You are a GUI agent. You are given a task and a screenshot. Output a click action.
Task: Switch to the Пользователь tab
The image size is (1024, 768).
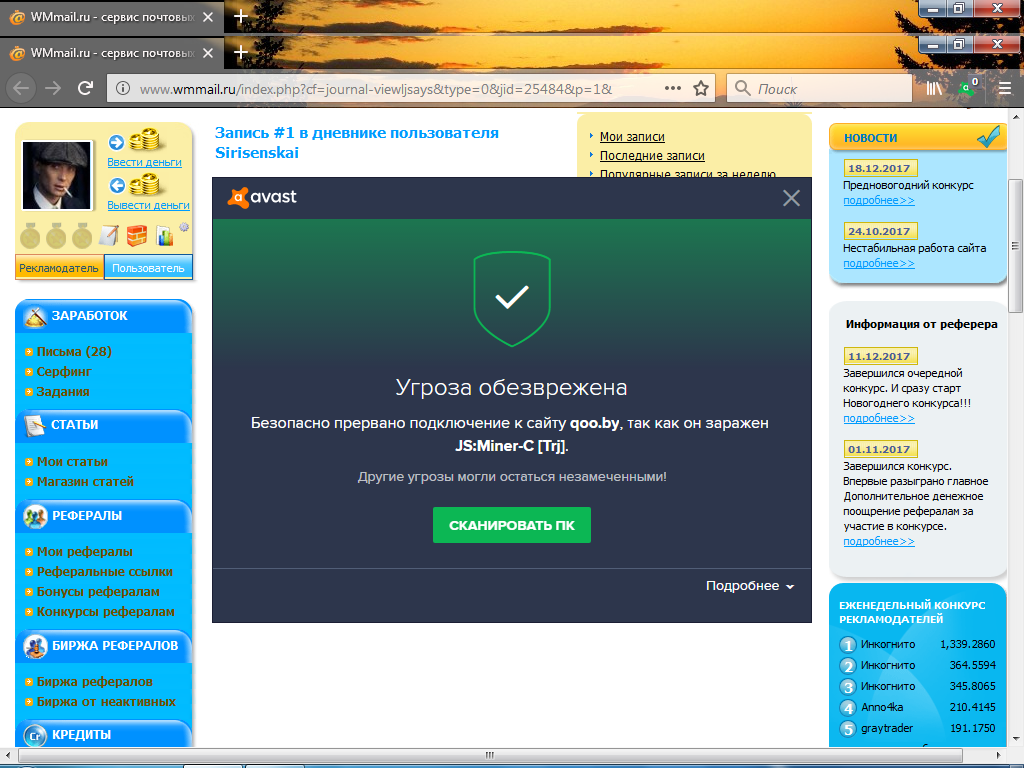point(148,268)
